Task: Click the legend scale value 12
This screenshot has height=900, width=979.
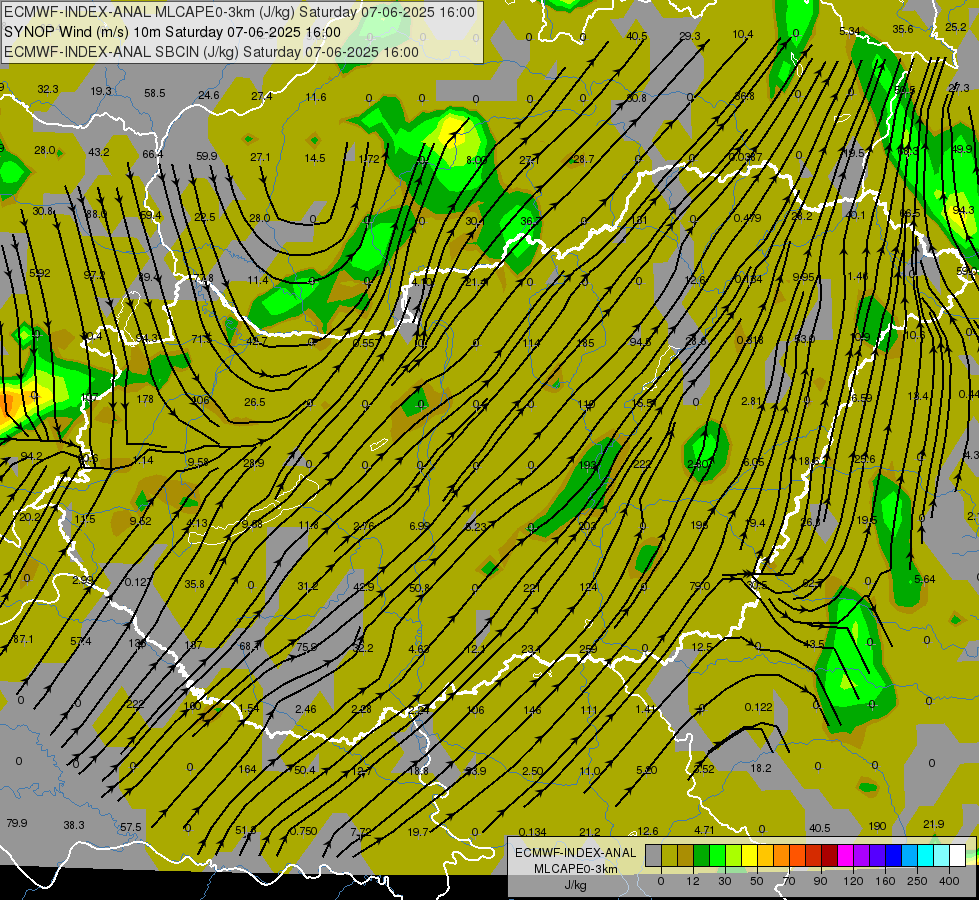Action: [693, 881]
